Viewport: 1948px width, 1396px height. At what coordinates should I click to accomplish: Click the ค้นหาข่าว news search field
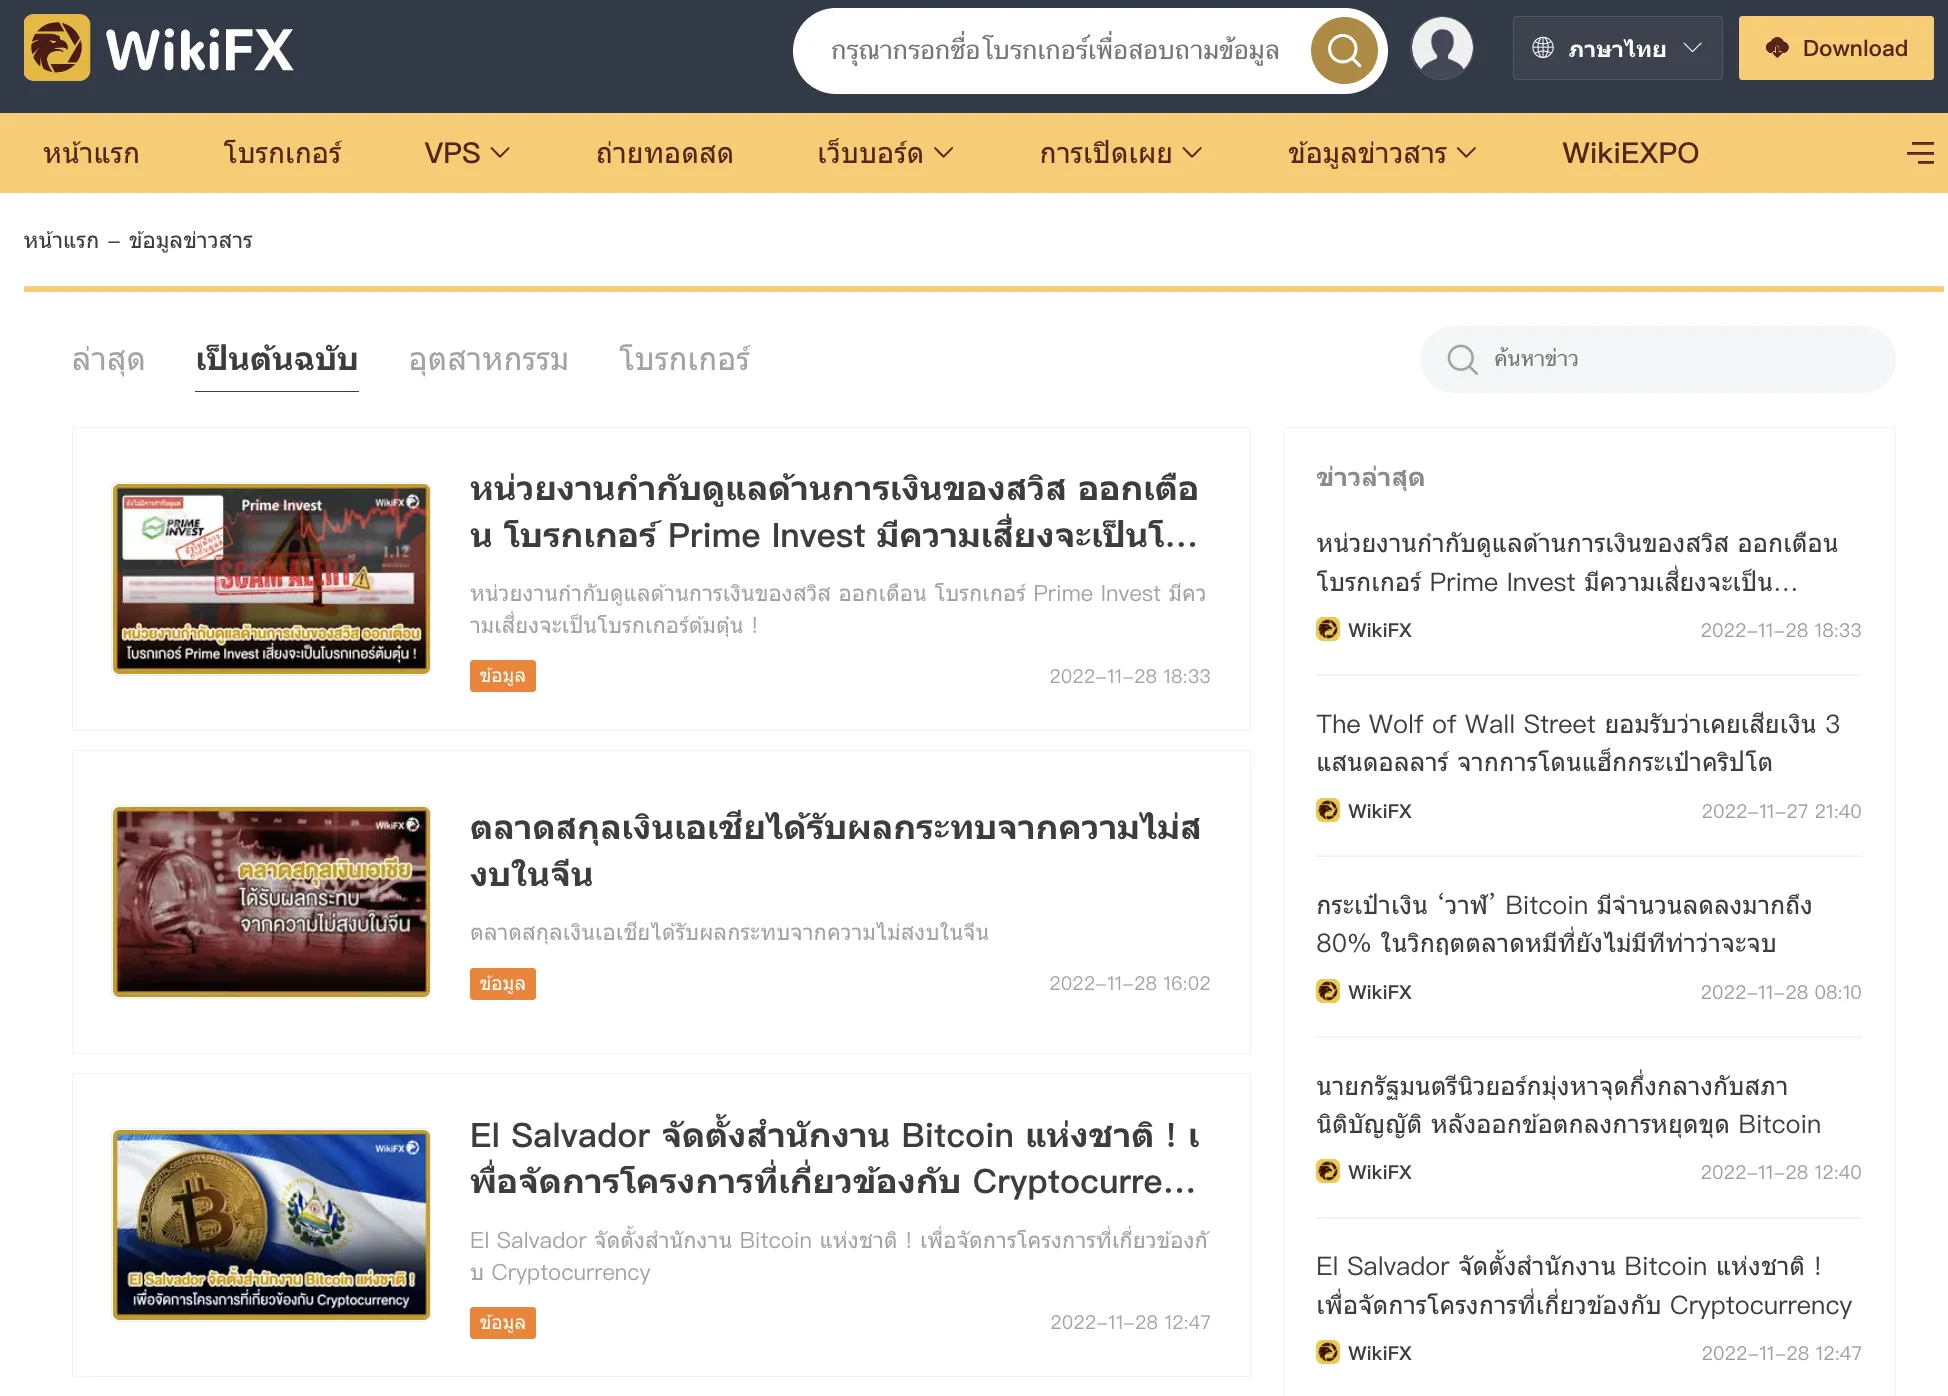point(1657,359)
